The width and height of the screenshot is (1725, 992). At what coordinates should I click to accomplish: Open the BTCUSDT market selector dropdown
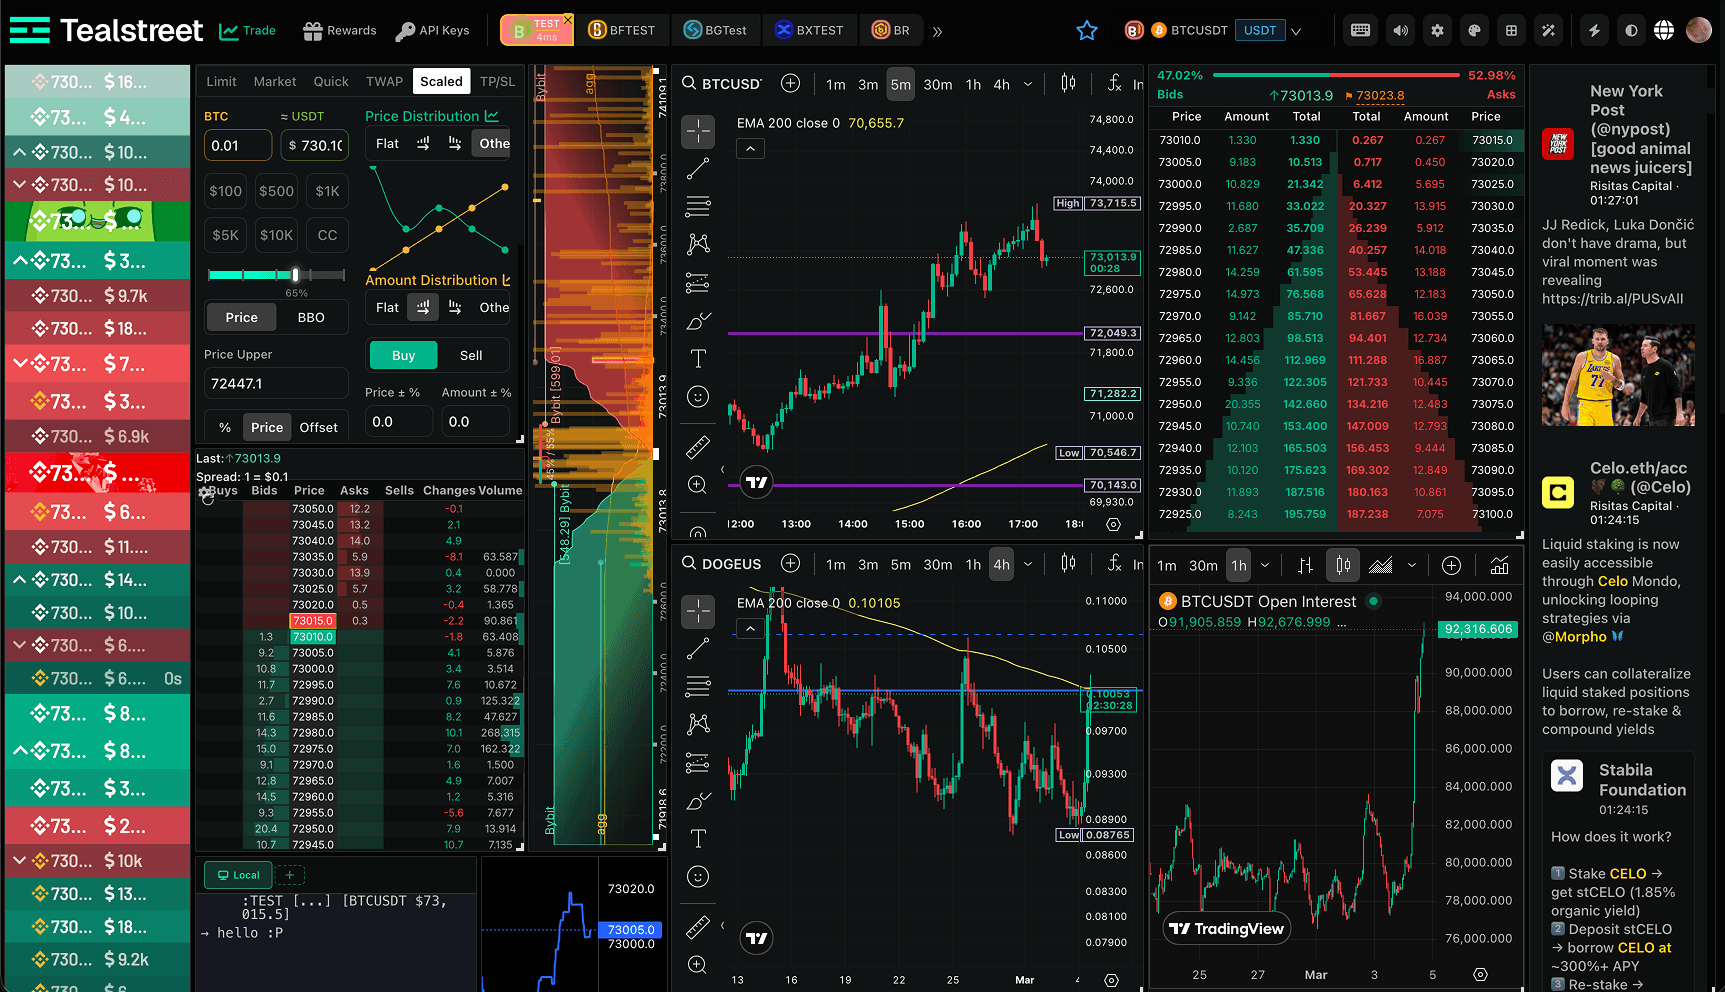(x=1296, y=31)
